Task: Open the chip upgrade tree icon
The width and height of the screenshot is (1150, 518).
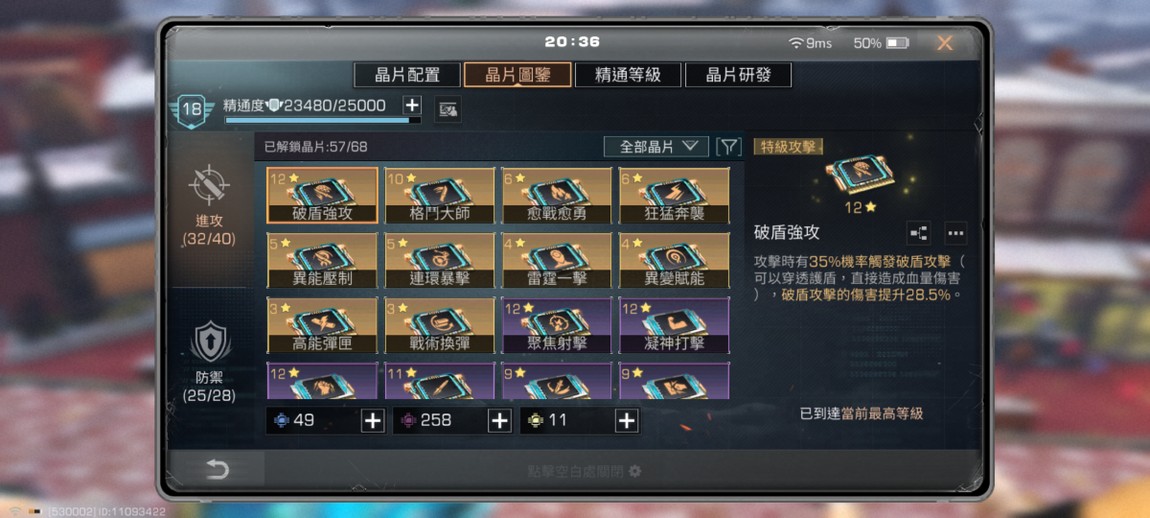Action: click(x=918, y=233)
